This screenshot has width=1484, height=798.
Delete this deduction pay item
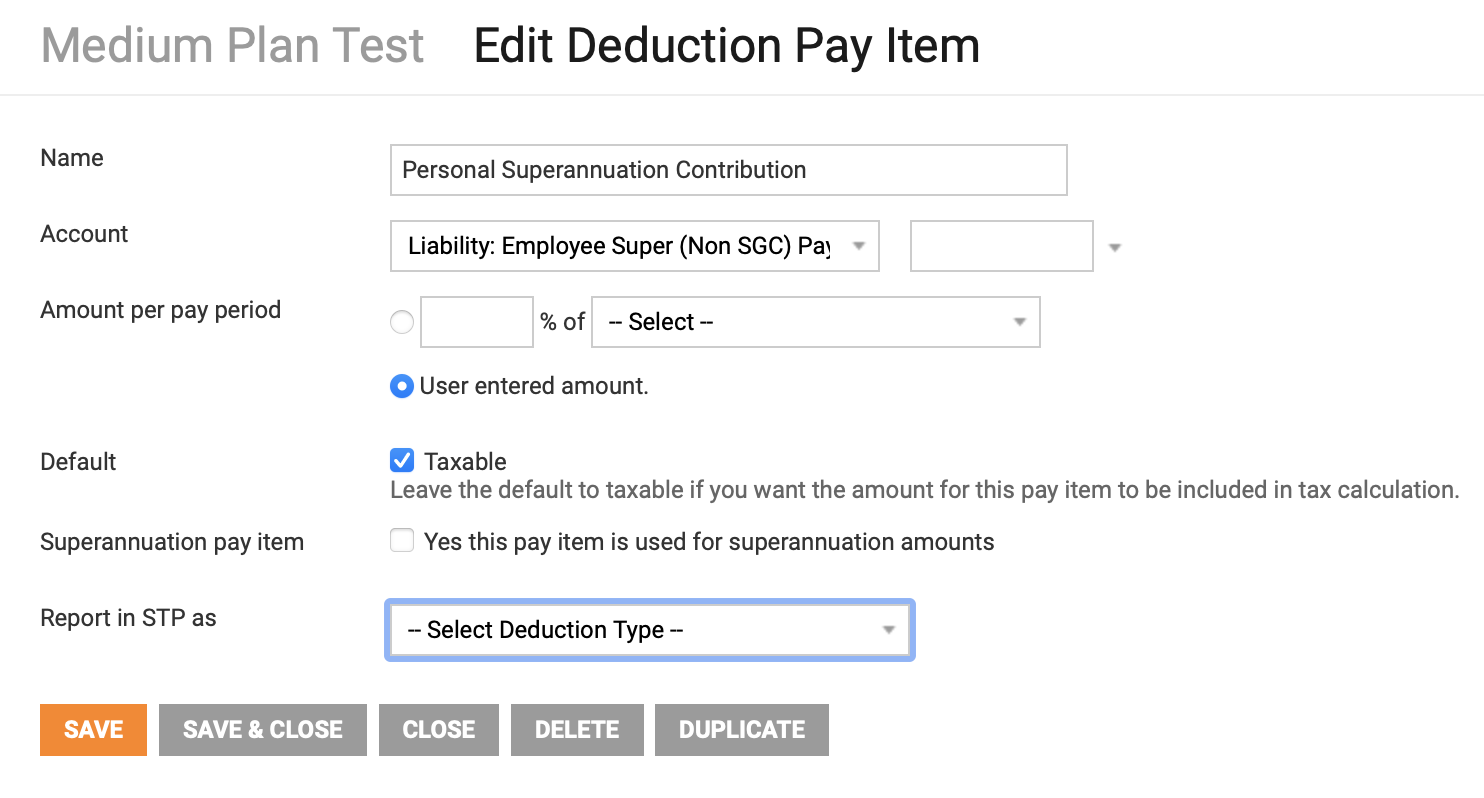point(577,729)
